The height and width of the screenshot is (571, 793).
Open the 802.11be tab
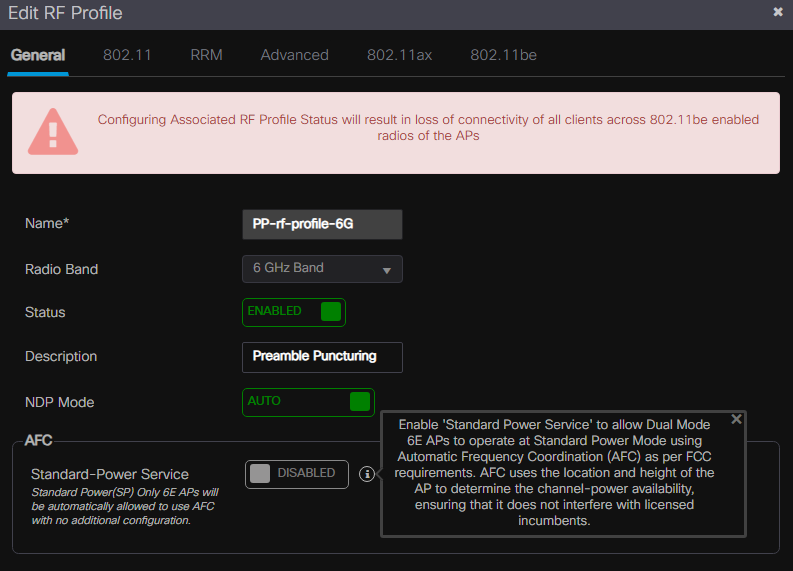click(x=503, y=55)
